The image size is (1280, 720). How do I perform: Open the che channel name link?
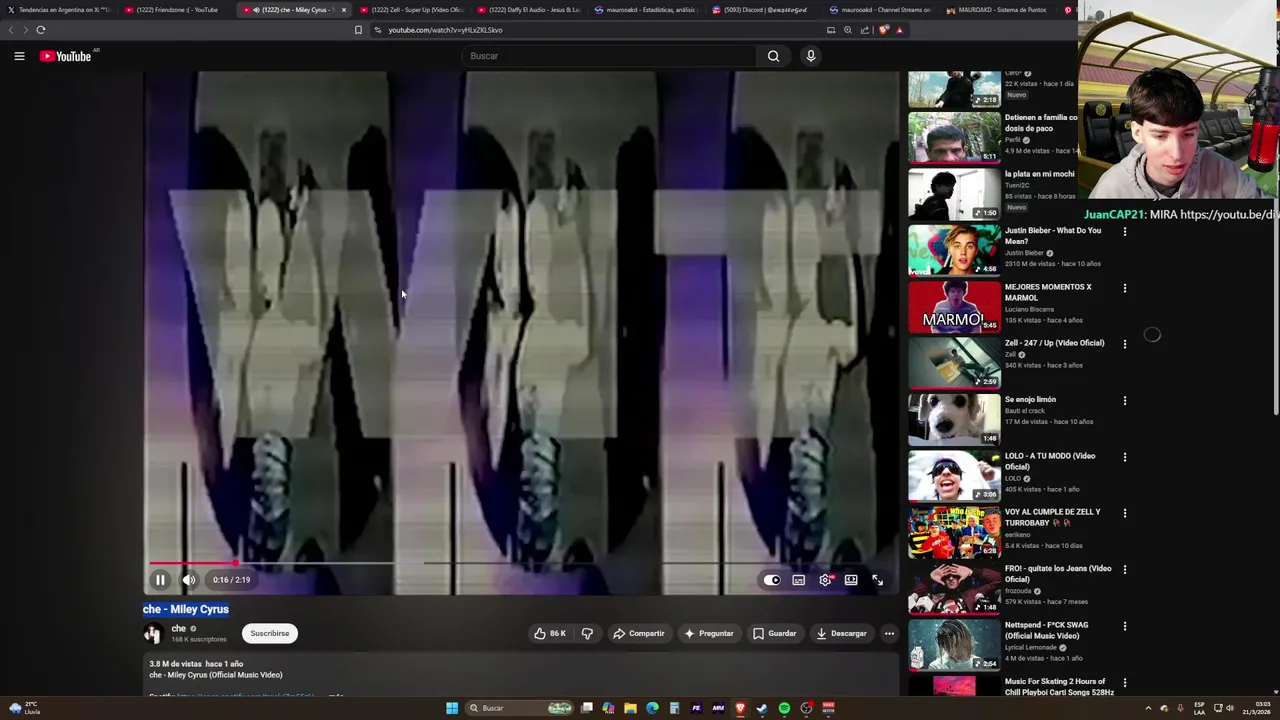coord(178,628)
